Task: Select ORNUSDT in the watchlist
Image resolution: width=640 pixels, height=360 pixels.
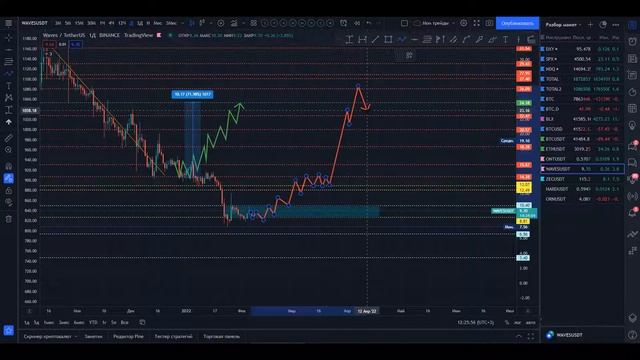Action: pyautogui.click(x=582, y=199)
